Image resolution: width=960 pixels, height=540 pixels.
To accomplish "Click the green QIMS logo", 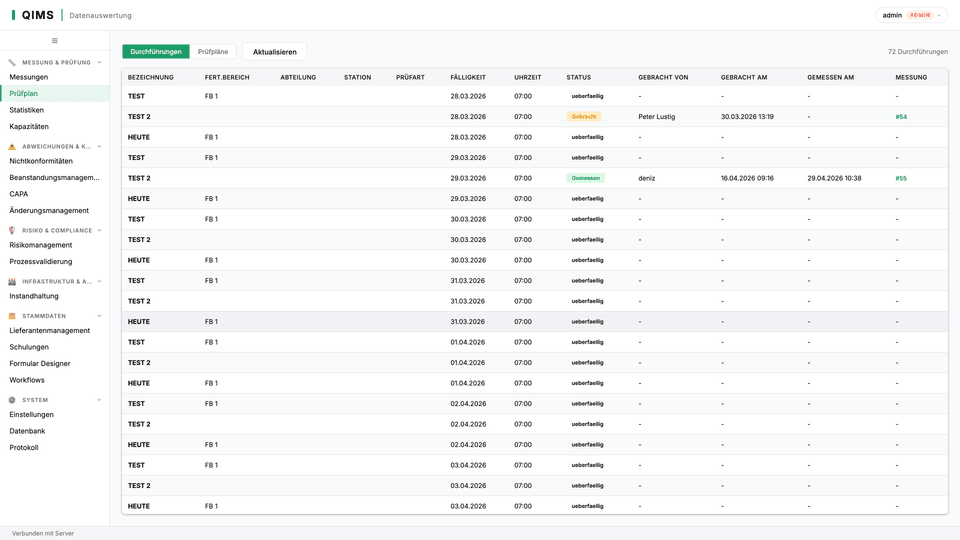I will pos(33,15).
